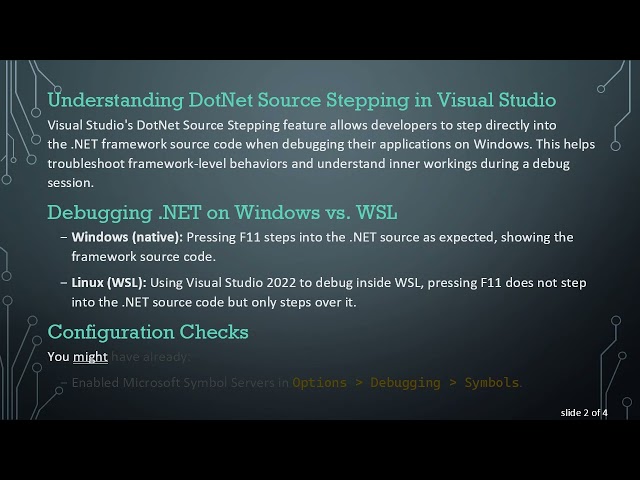Click the faded "Enabled Microsoft Symbol Servers in" text

click(180, 383)
